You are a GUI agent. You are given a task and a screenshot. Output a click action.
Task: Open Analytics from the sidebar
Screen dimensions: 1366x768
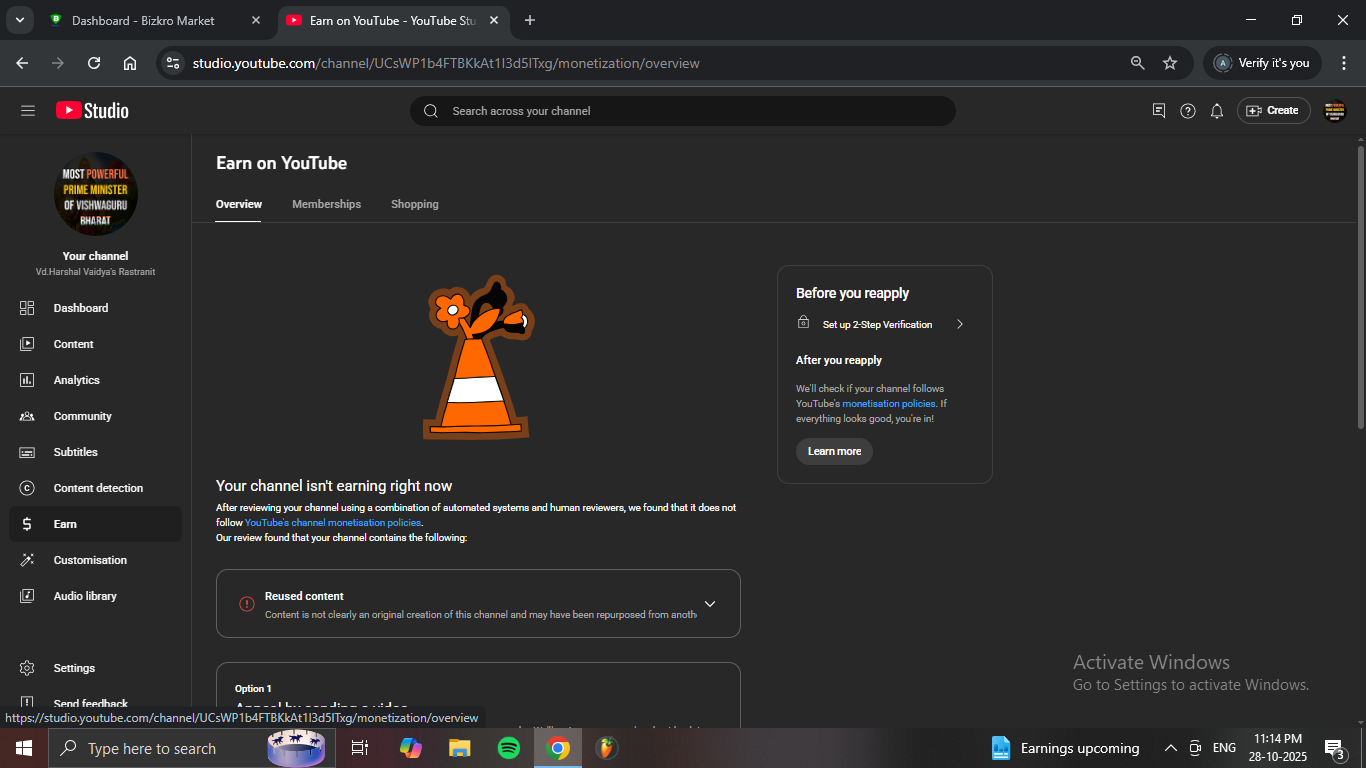point(76,380)
